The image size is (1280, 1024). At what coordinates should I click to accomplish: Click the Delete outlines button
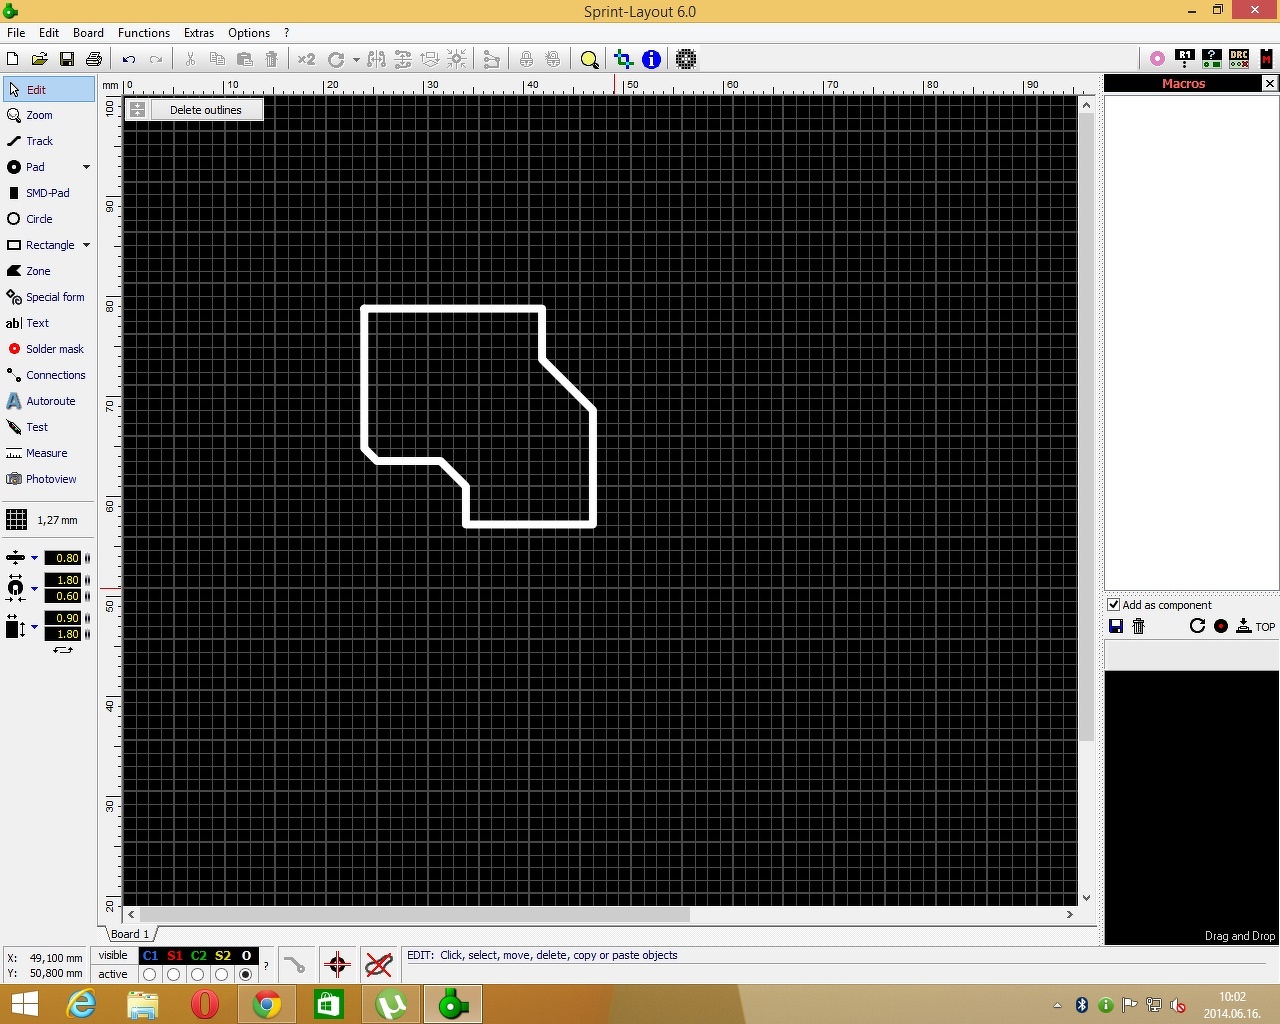click(206, 110)
